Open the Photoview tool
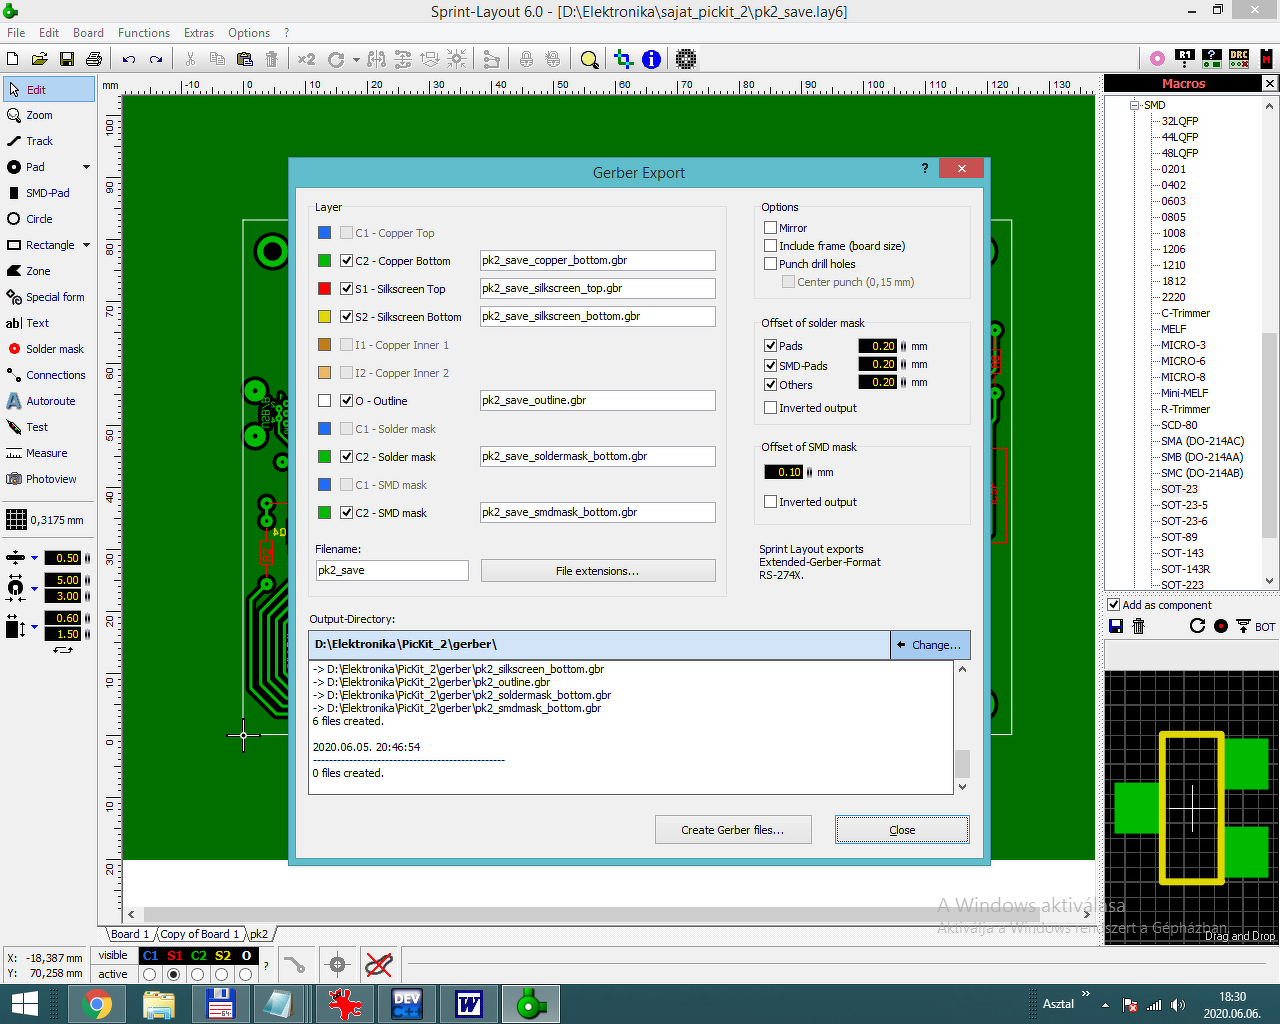Screen dimensions: 1280x1024 pyautogui.click(x=51, y=479)
